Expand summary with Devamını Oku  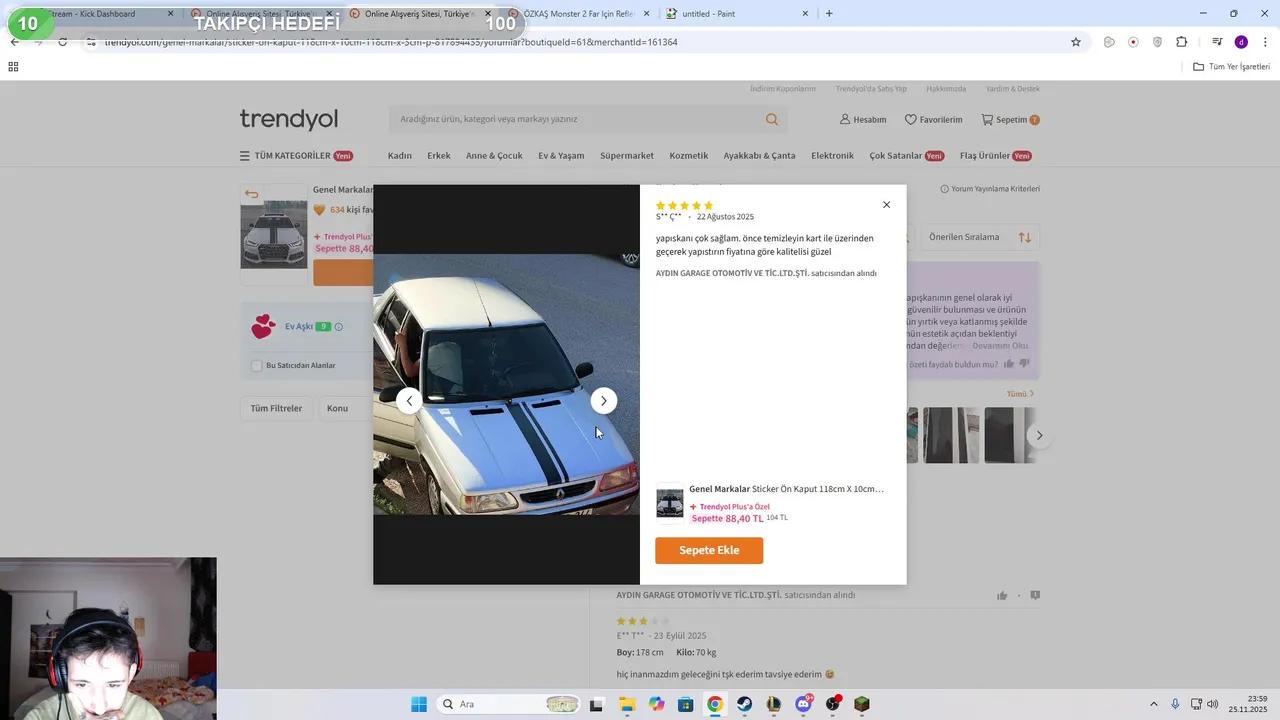click(1000, 346)
